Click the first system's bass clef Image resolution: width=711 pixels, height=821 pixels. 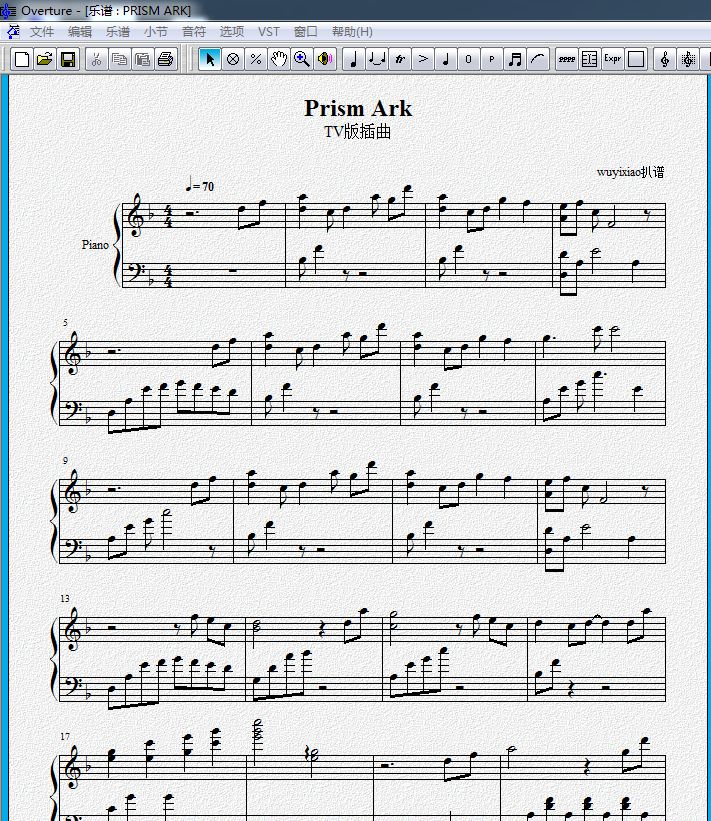point(136,272)
